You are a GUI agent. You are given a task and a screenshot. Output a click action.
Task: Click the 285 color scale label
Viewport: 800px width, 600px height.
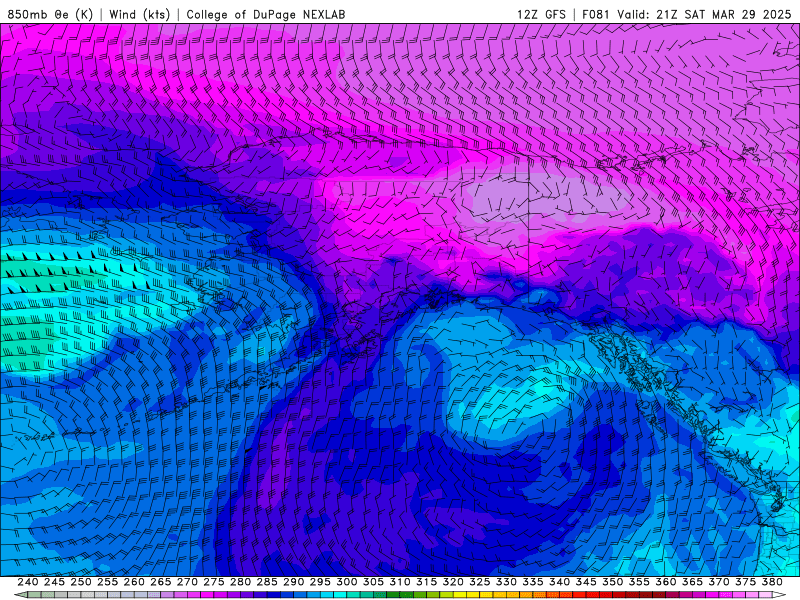[x=267, y=582]
